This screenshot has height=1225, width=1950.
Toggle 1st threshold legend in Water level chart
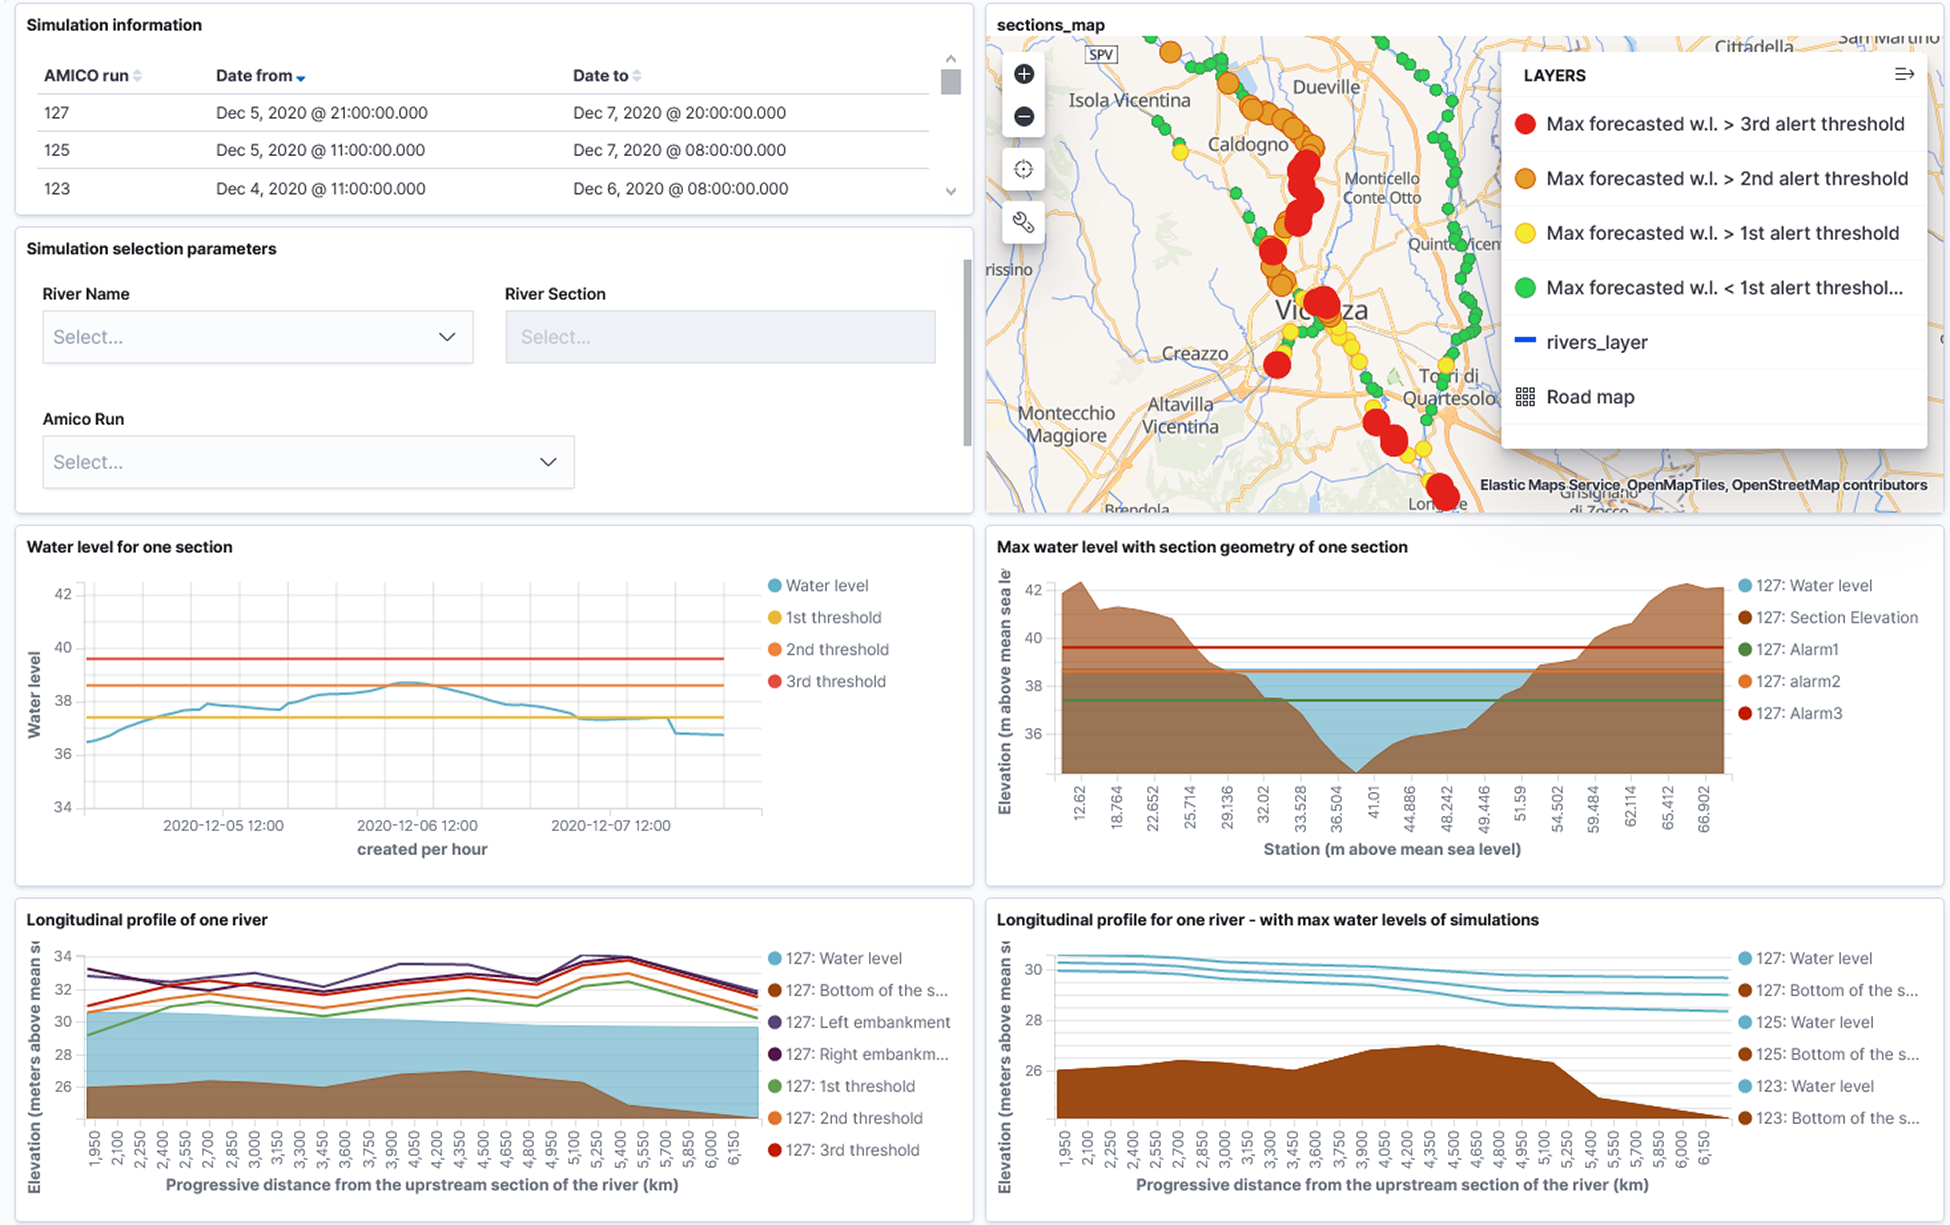tap(824, 618)
